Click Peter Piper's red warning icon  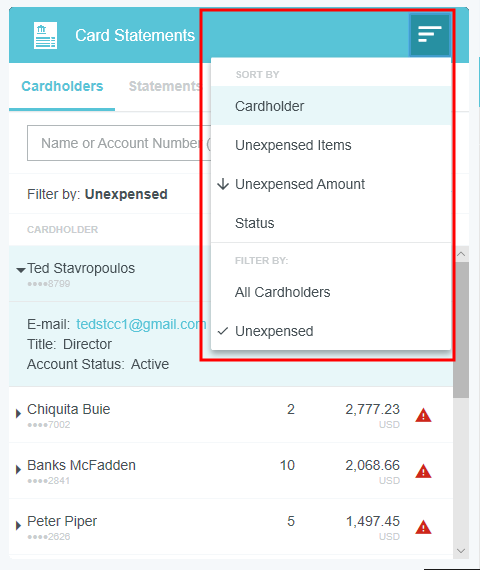tap(423, 527)
